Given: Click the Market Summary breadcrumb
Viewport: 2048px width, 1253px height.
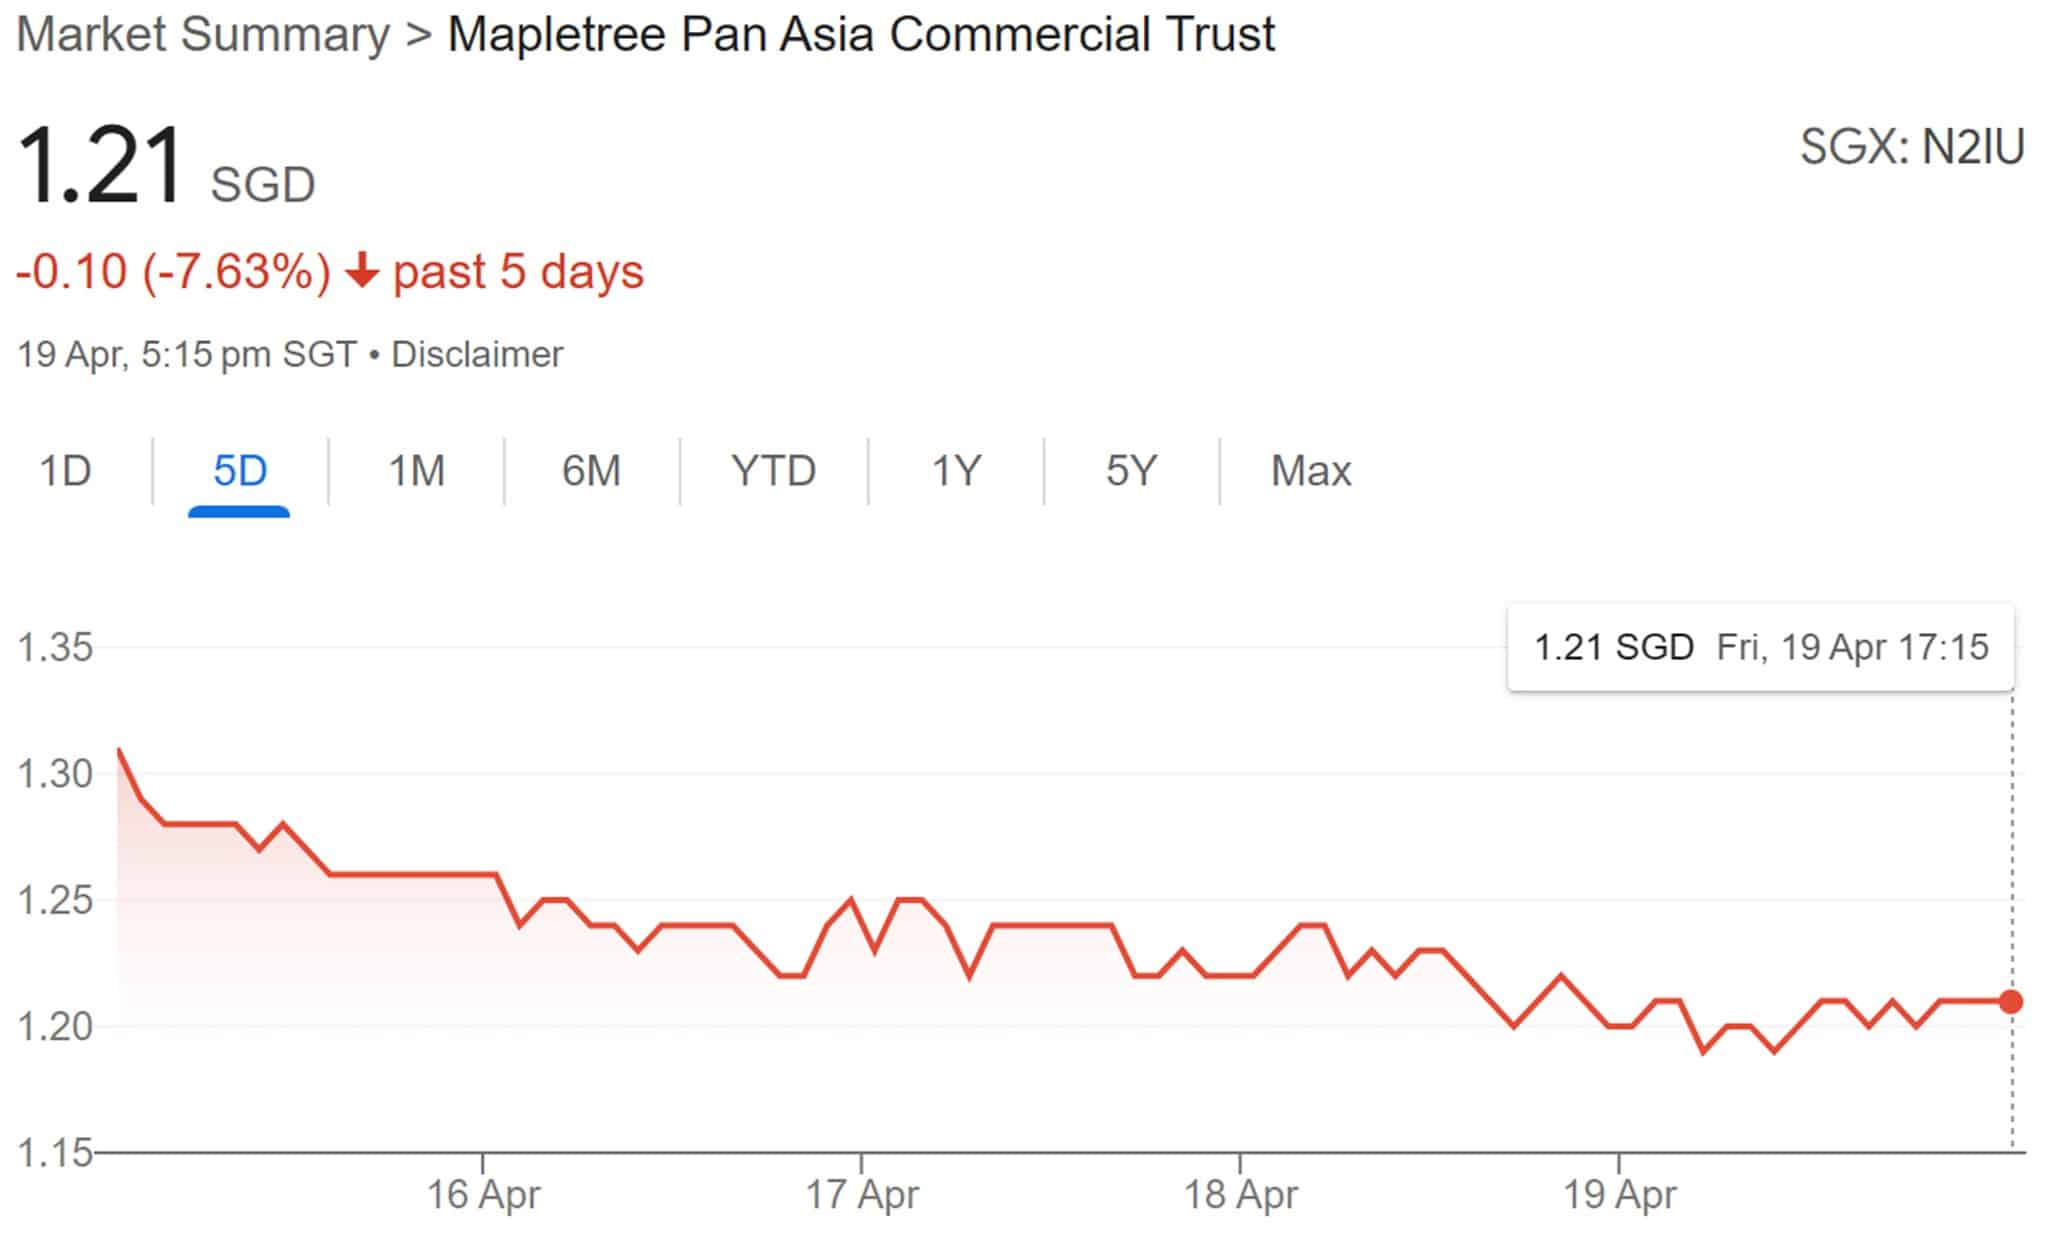Looking at the screenshot, I should pyautogui.click(x=203, y=35).
